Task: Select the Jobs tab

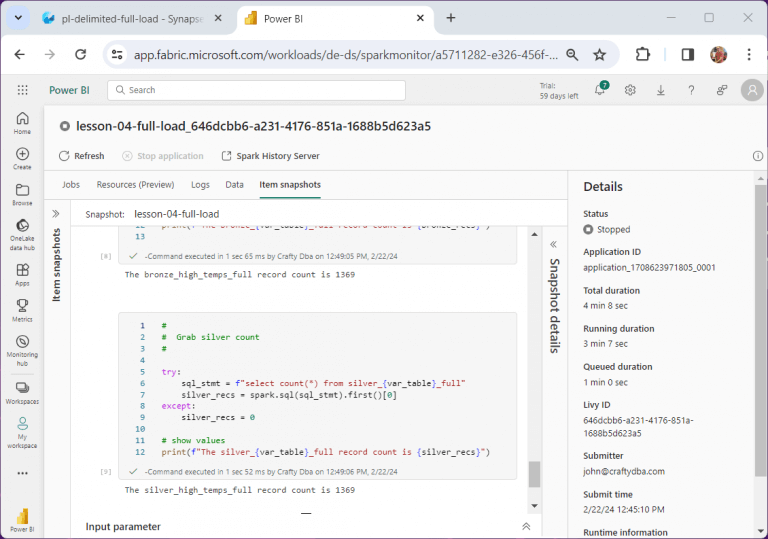Action: click(71, 185)
